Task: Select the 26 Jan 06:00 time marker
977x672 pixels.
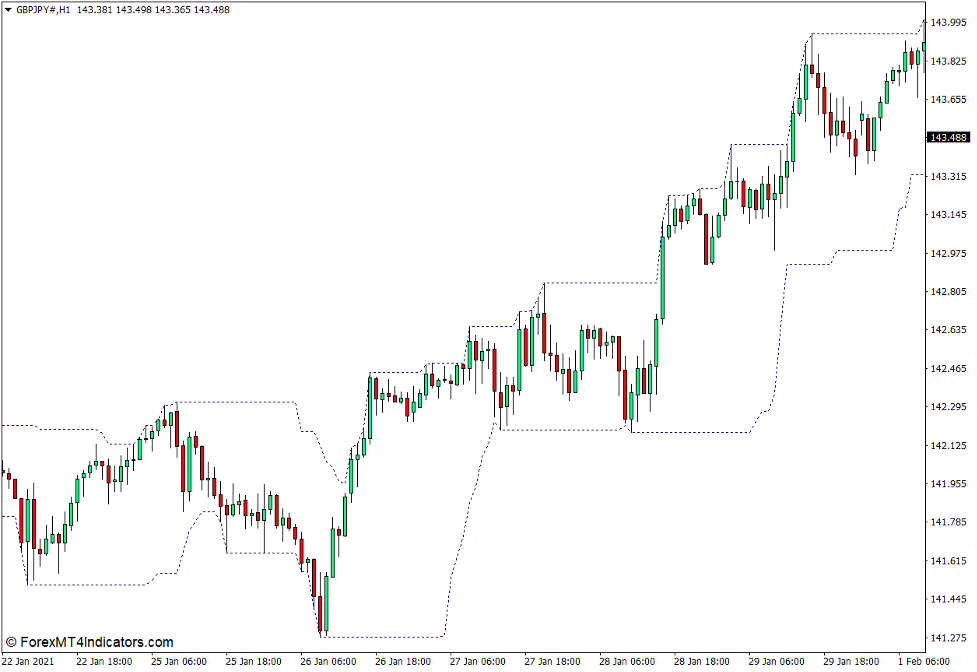Action: point(325,662)
